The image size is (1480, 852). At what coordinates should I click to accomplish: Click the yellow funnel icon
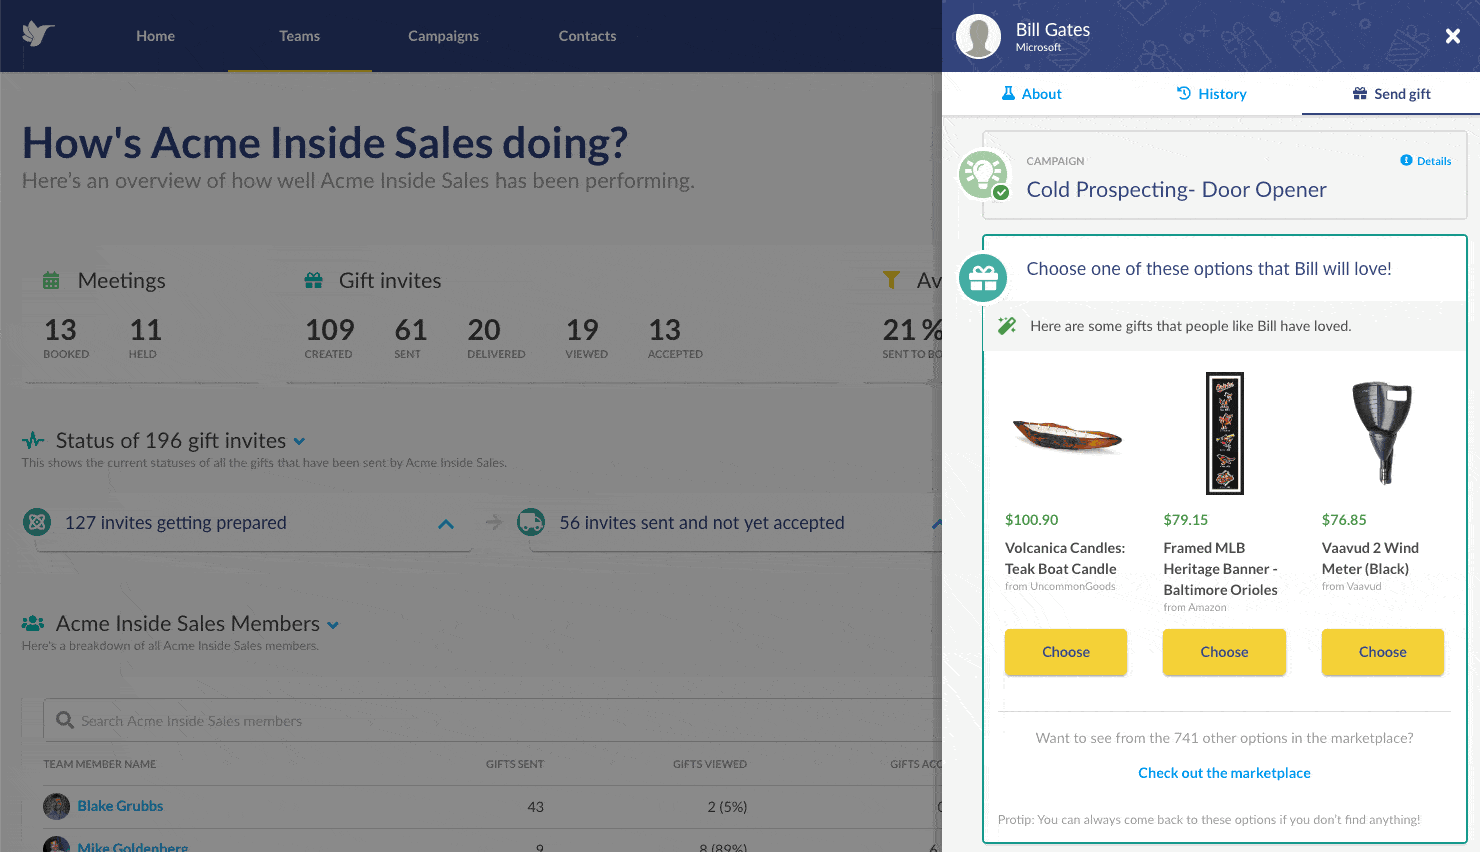click(x=891, y=281)
